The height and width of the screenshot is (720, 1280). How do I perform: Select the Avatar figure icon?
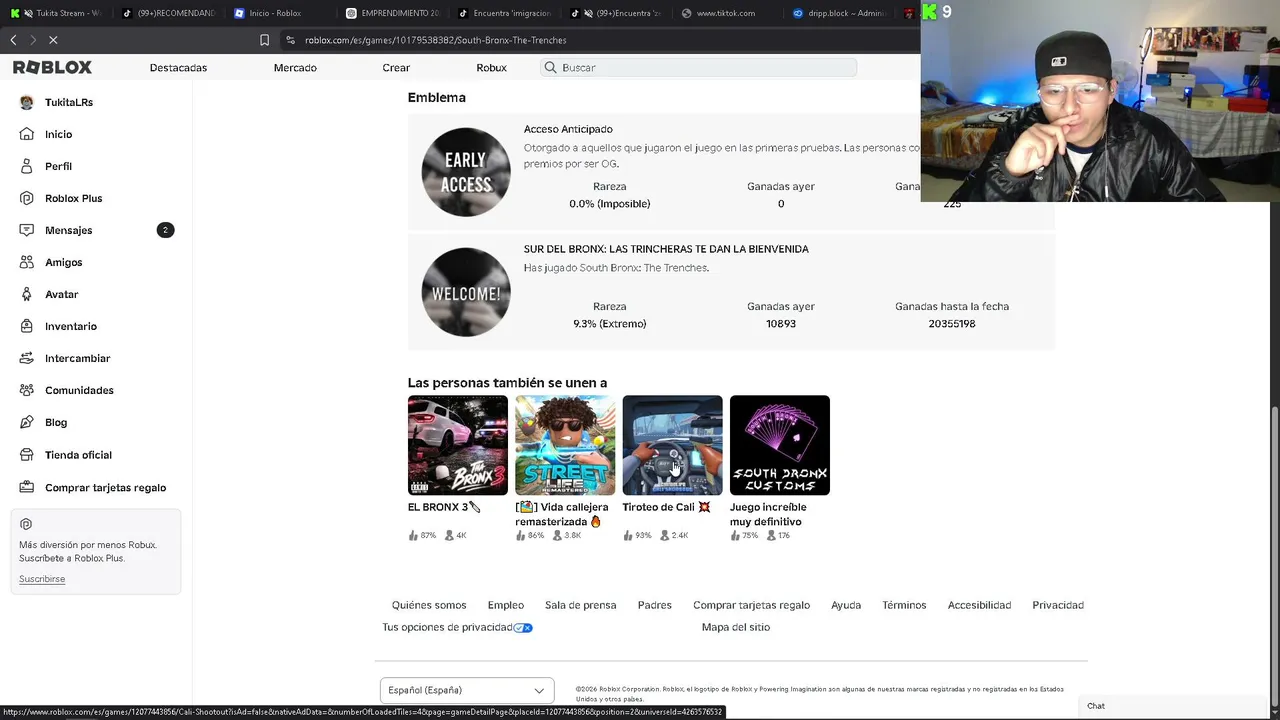coord(26,294)
